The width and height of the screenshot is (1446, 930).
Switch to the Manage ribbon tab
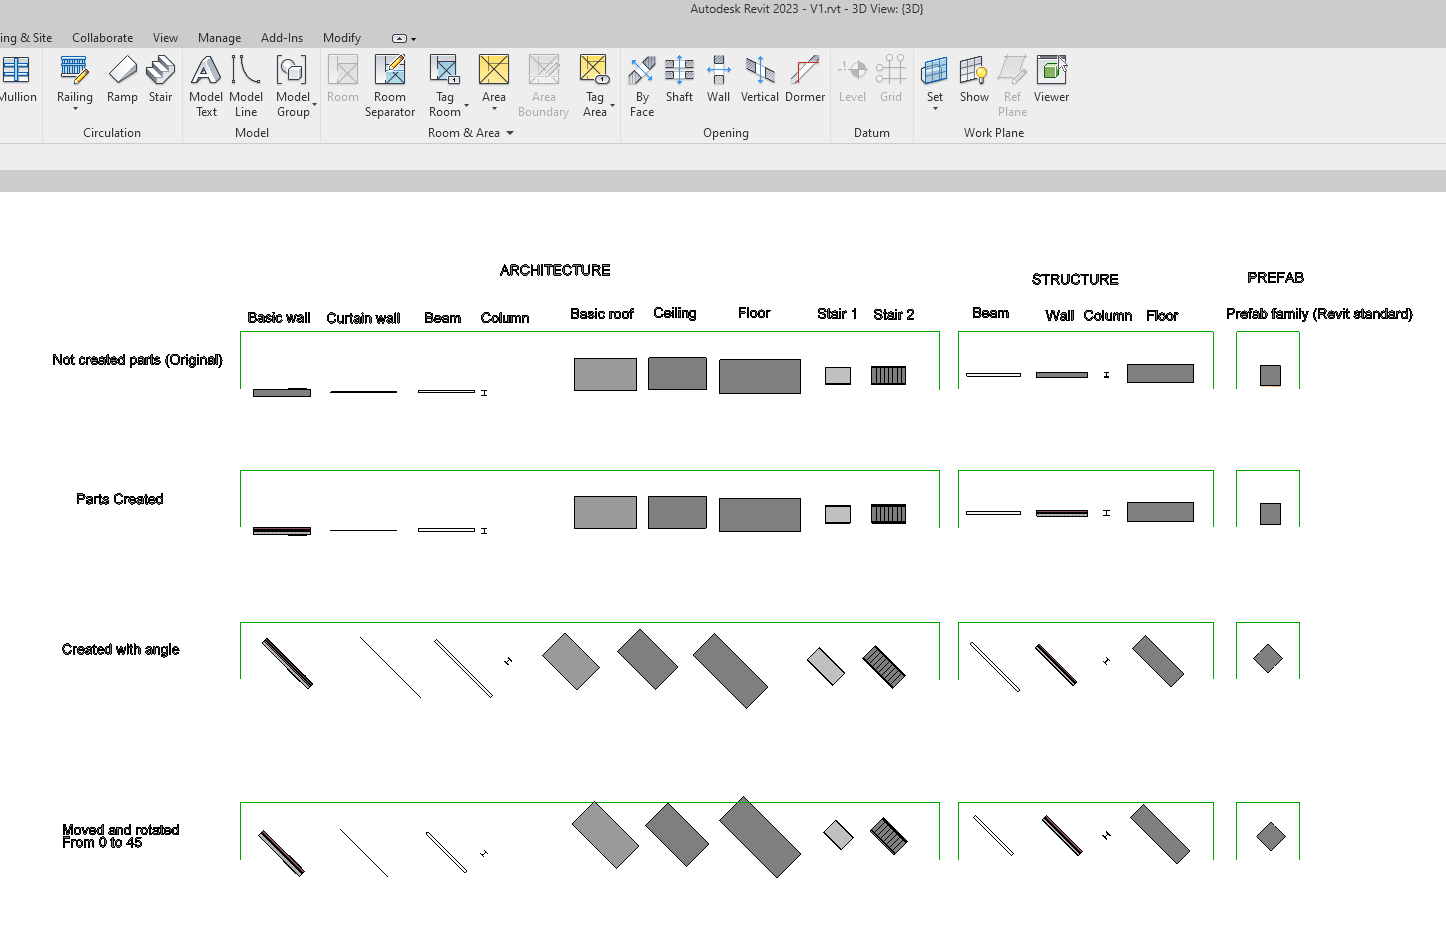219,37
